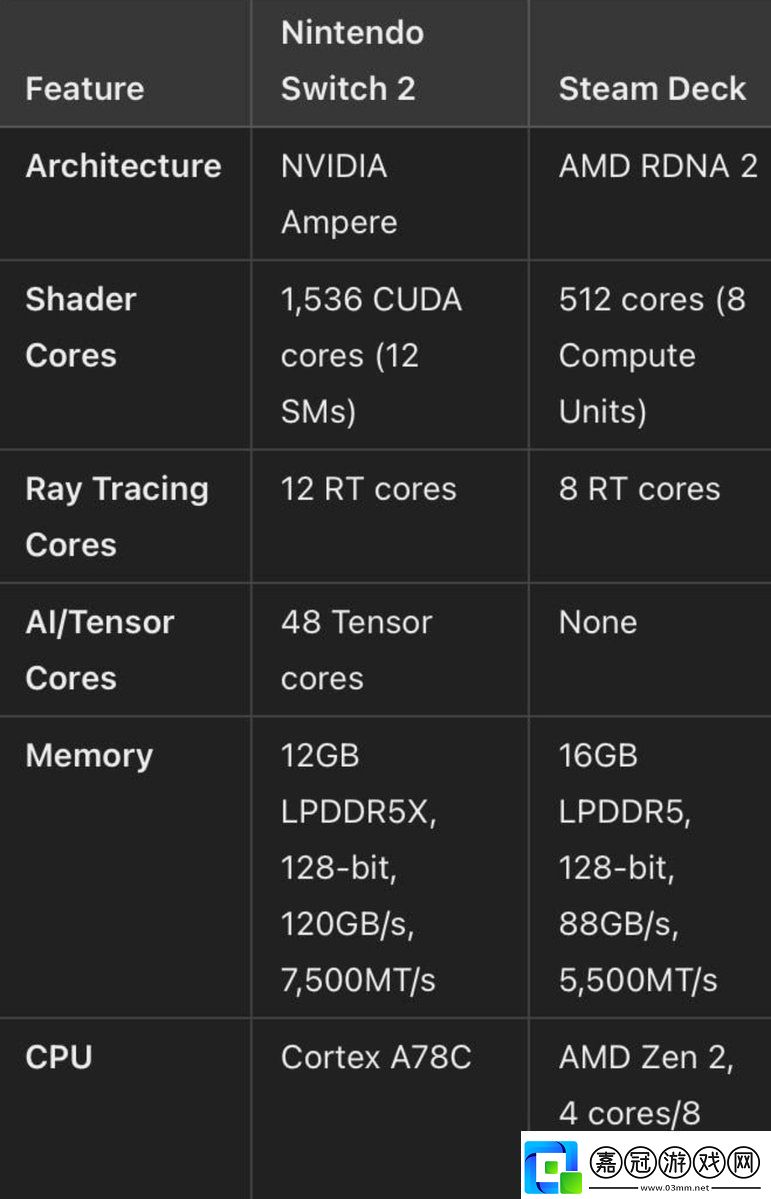
Task: Select the Nintendo Switch 2 column header
Action: [353, 60]
